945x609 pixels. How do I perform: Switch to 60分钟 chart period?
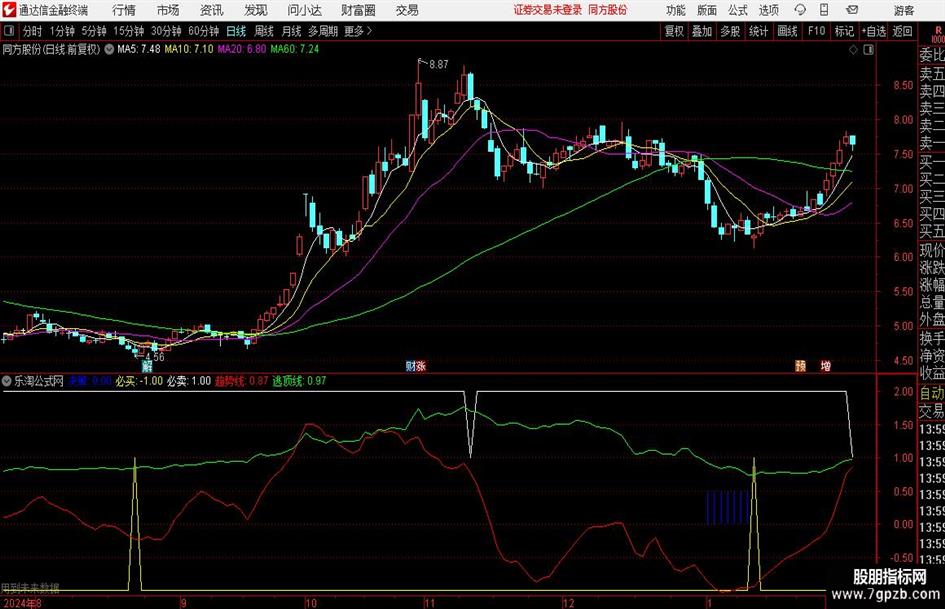tap(203, 31)
